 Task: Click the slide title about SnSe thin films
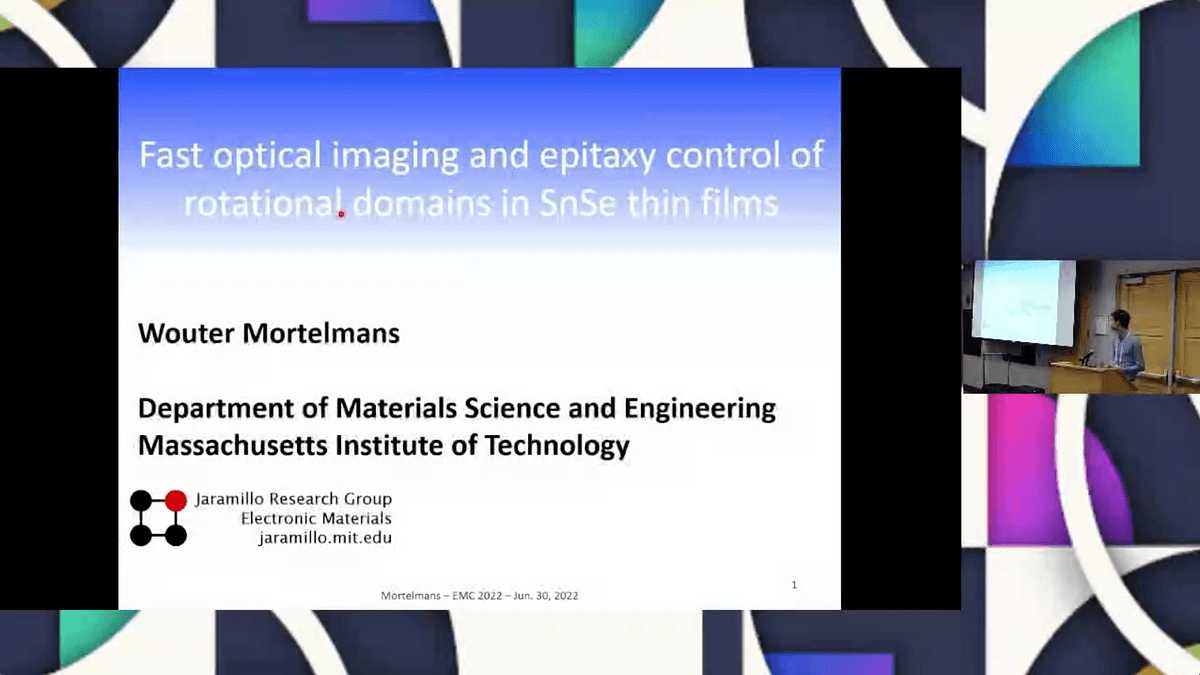[480, 180]
